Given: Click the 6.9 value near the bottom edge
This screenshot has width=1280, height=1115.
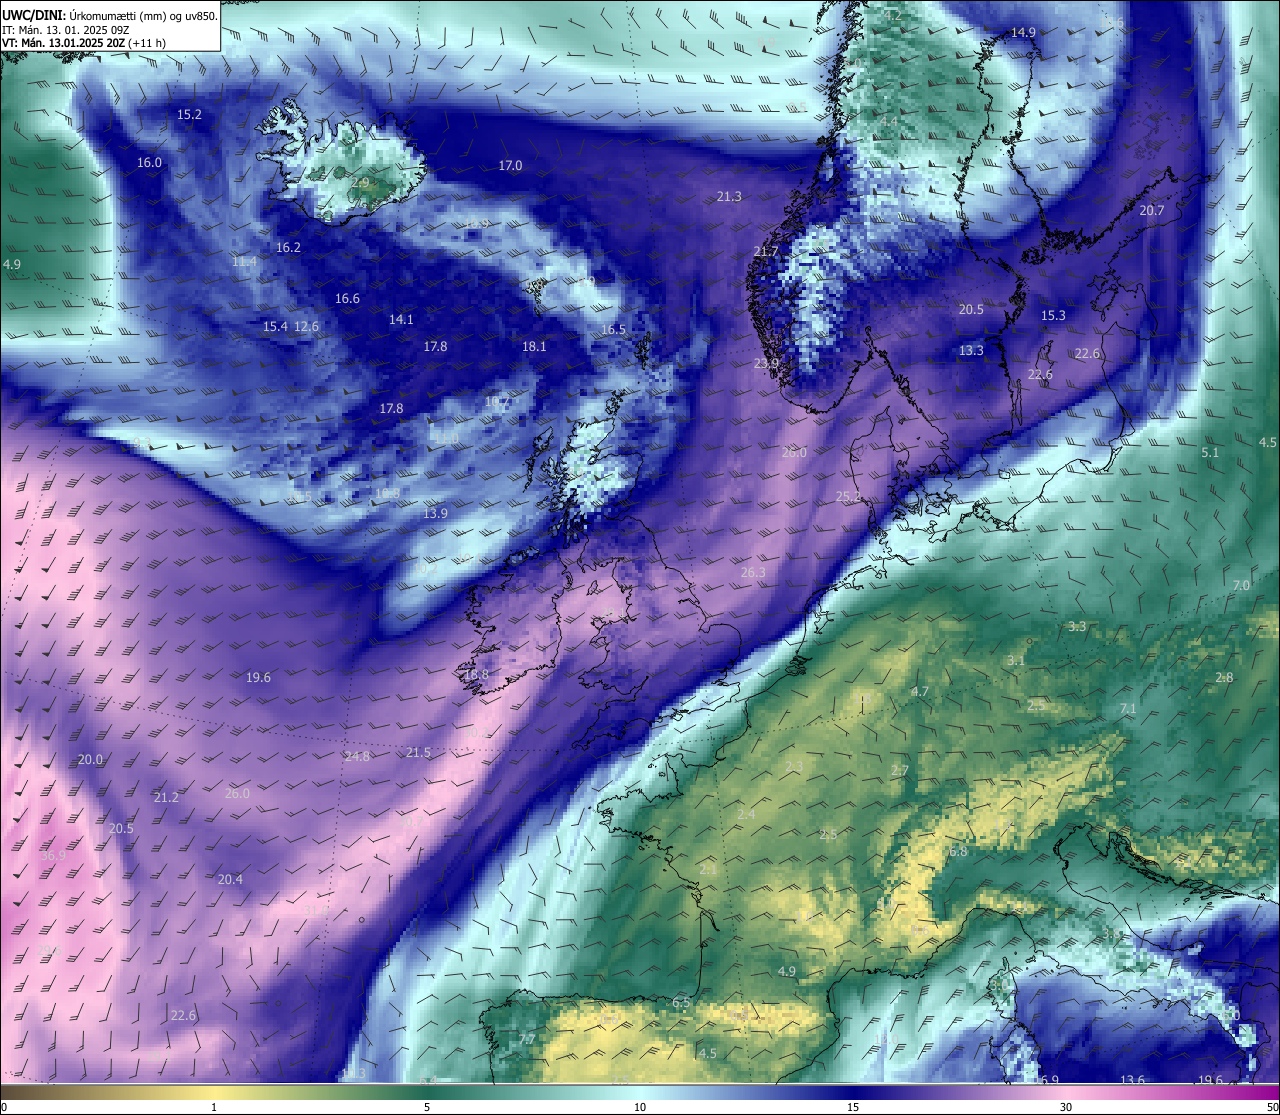Looking at the screenshot, I should point(1049,1080).
